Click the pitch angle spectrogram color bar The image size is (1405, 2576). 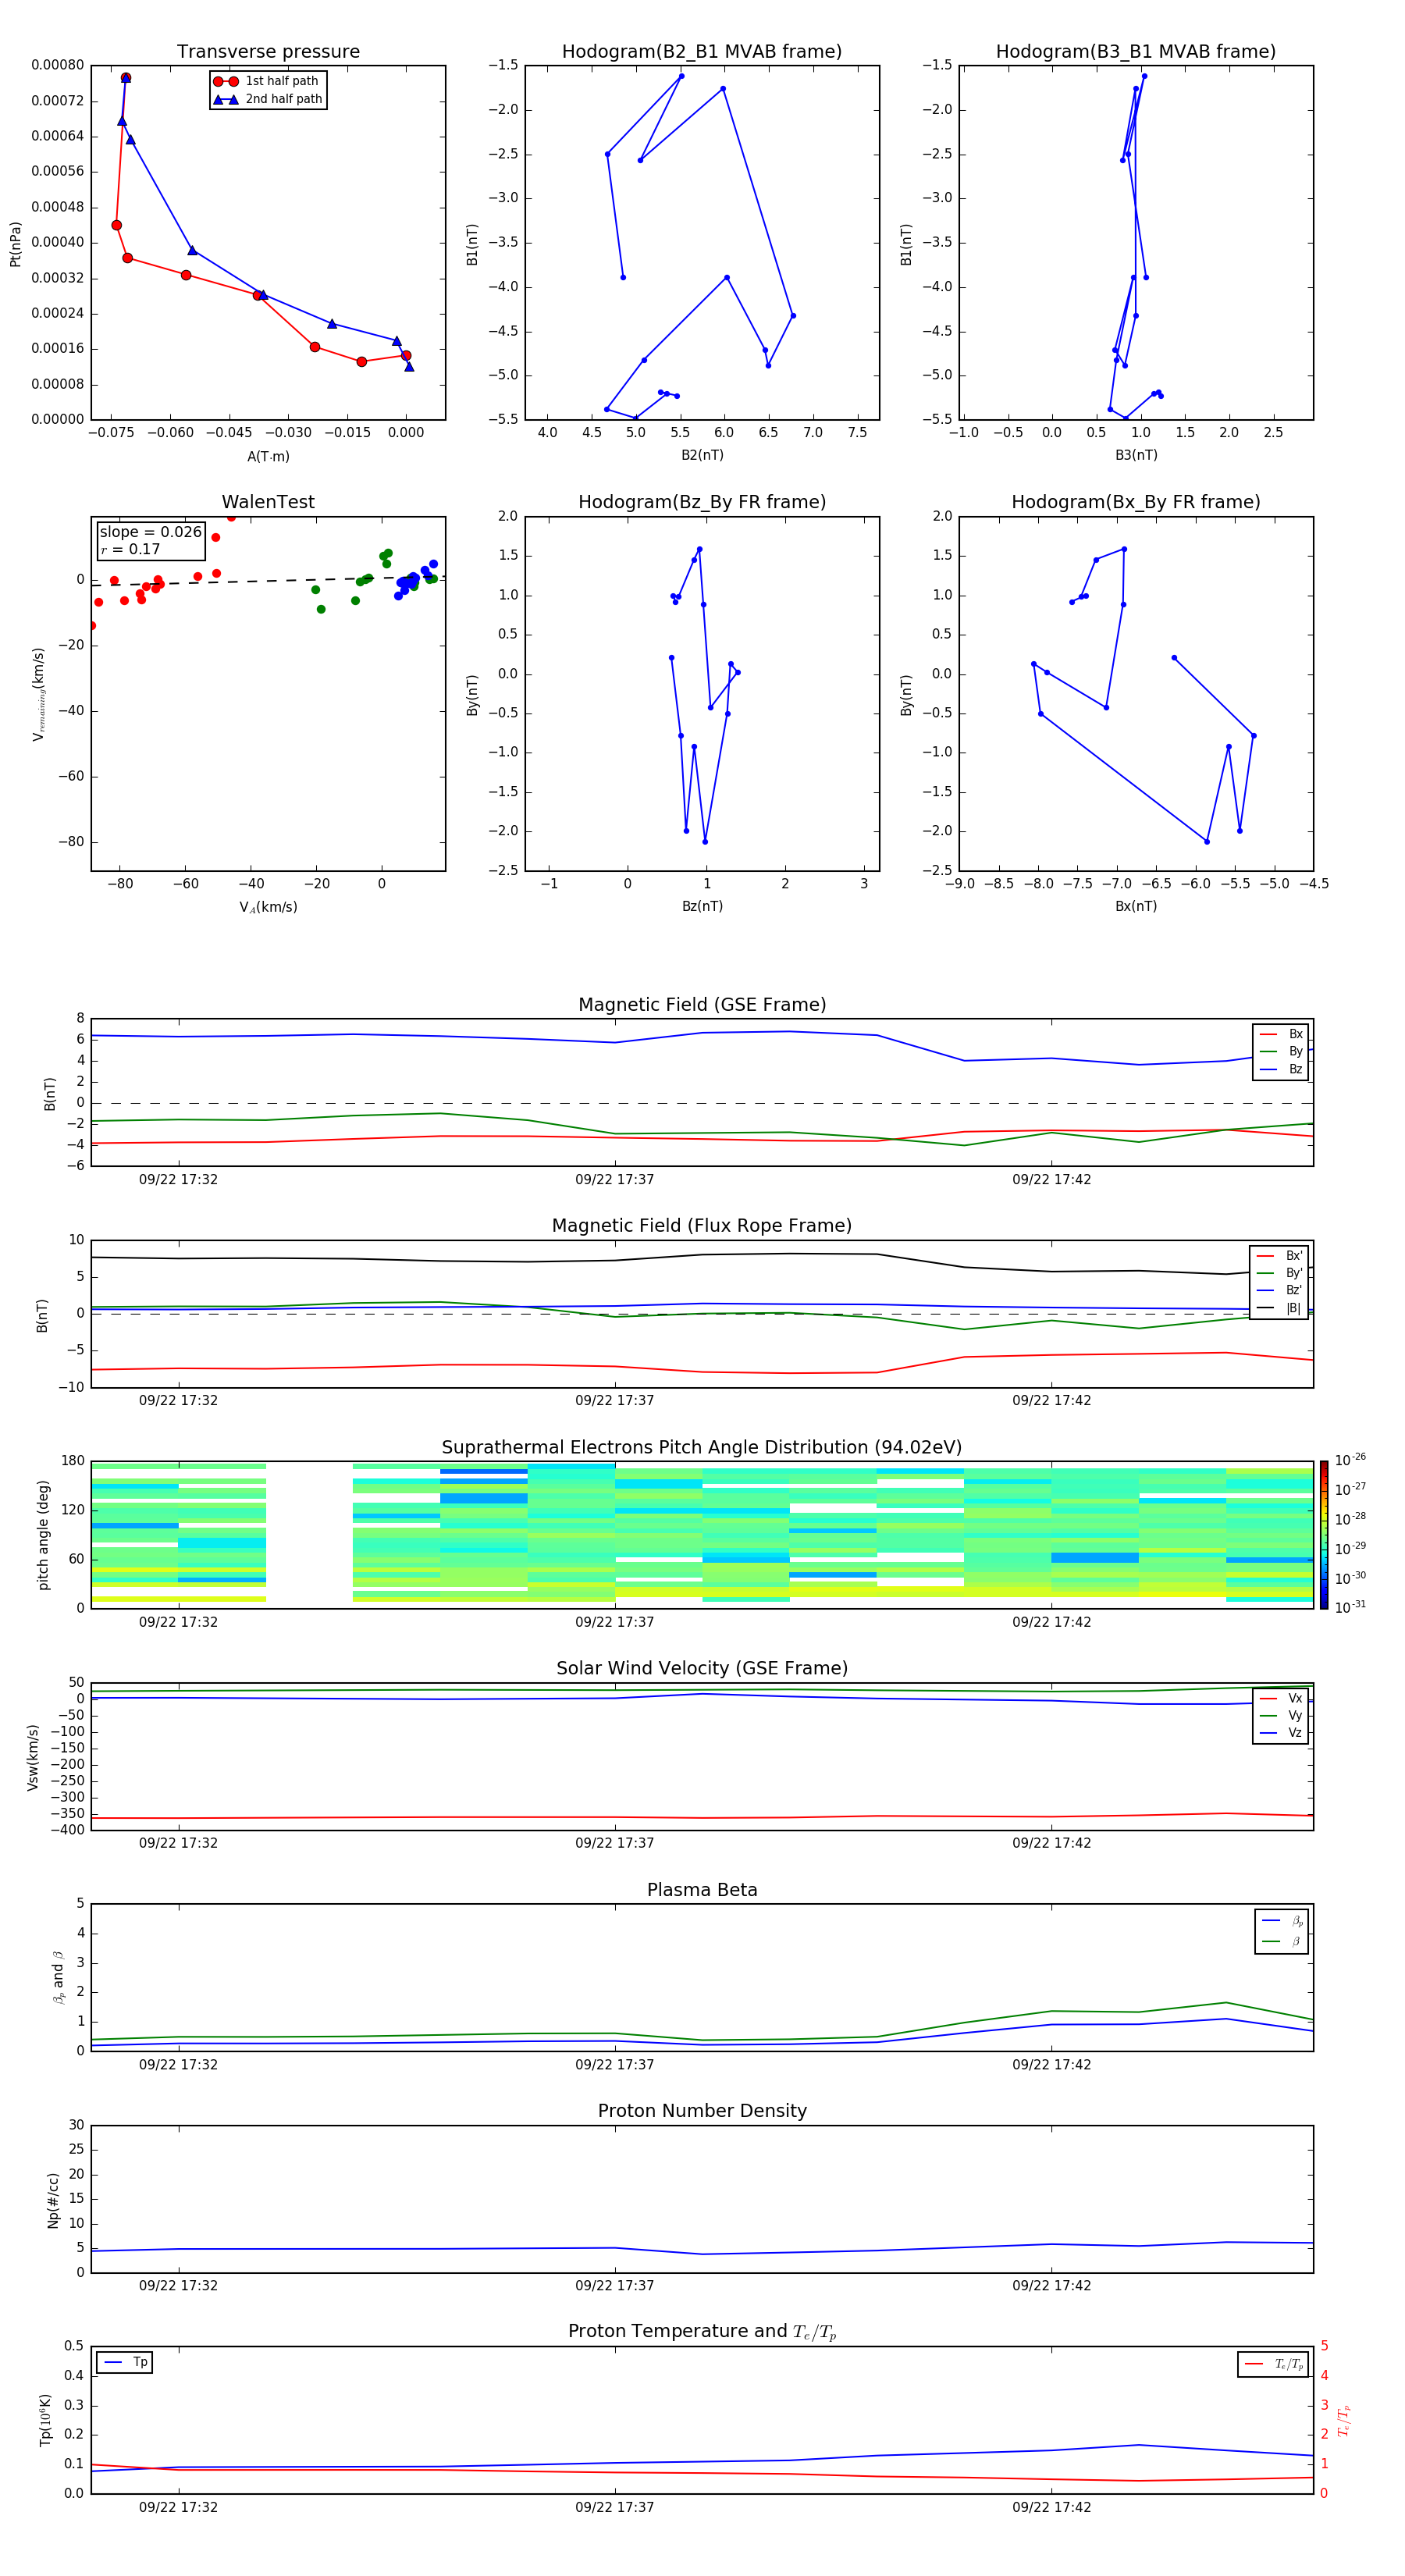point(1324,1535)
